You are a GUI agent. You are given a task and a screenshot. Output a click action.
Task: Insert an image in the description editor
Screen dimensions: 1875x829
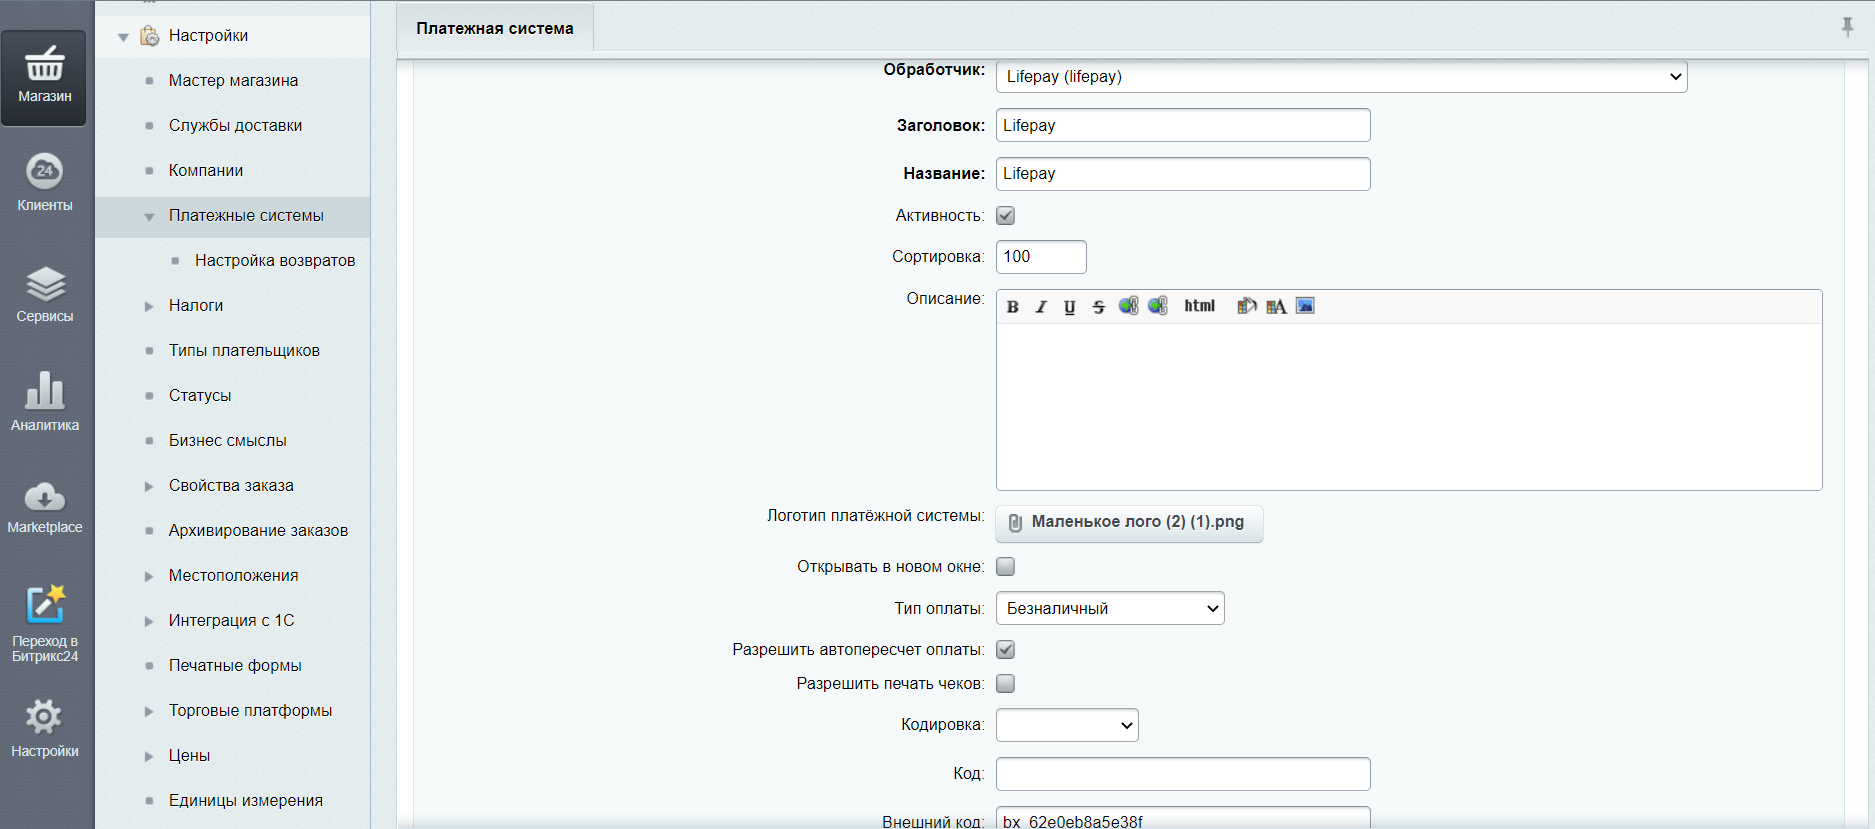point(1305,306)
